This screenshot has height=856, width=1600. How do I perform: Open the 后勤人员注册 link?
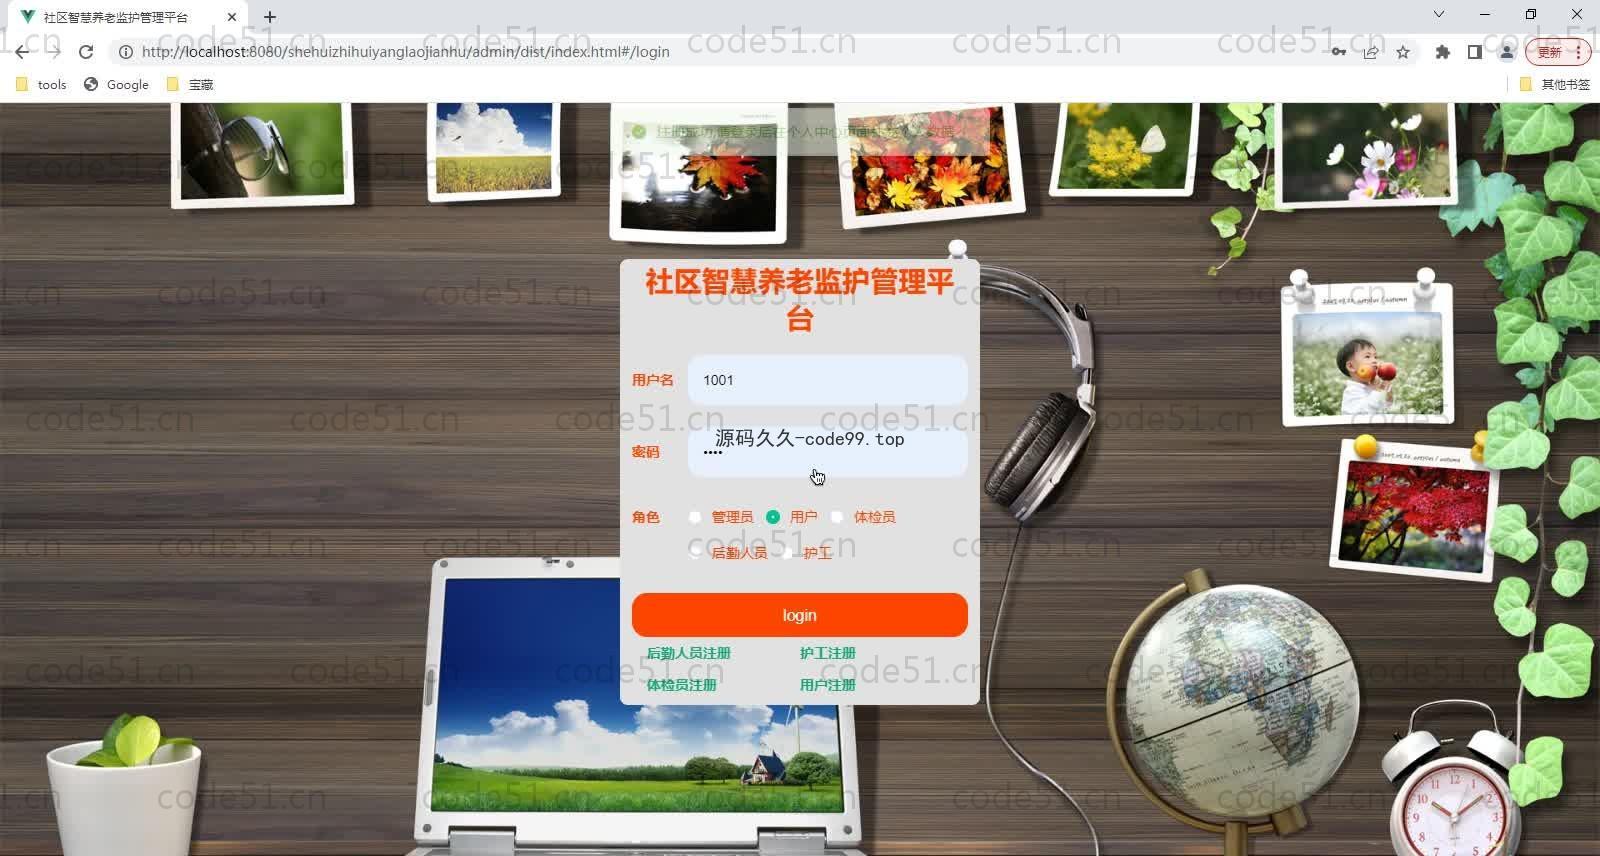pos(688,653)
